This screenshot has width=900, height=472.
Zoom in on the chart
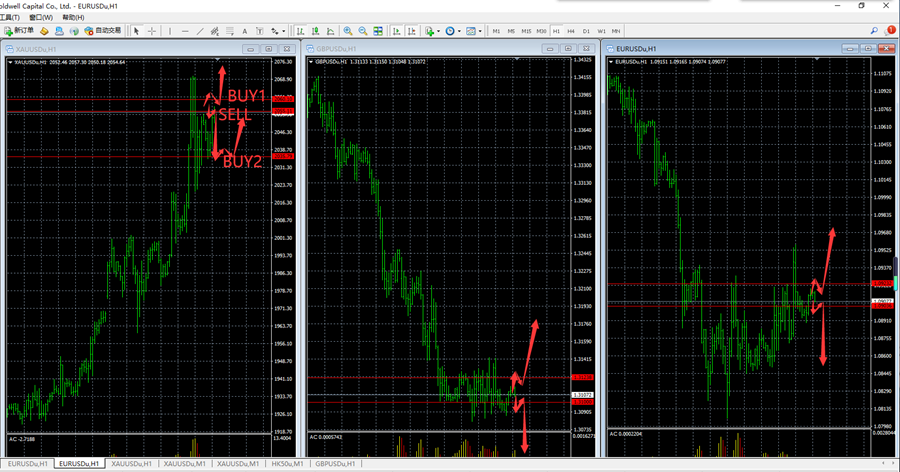(x=348, y=31)
